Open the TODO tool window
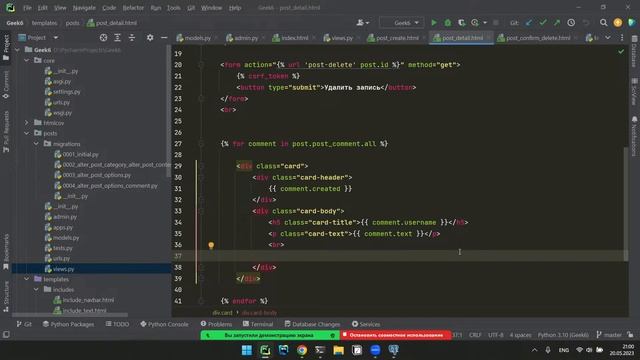 [117, 324]
